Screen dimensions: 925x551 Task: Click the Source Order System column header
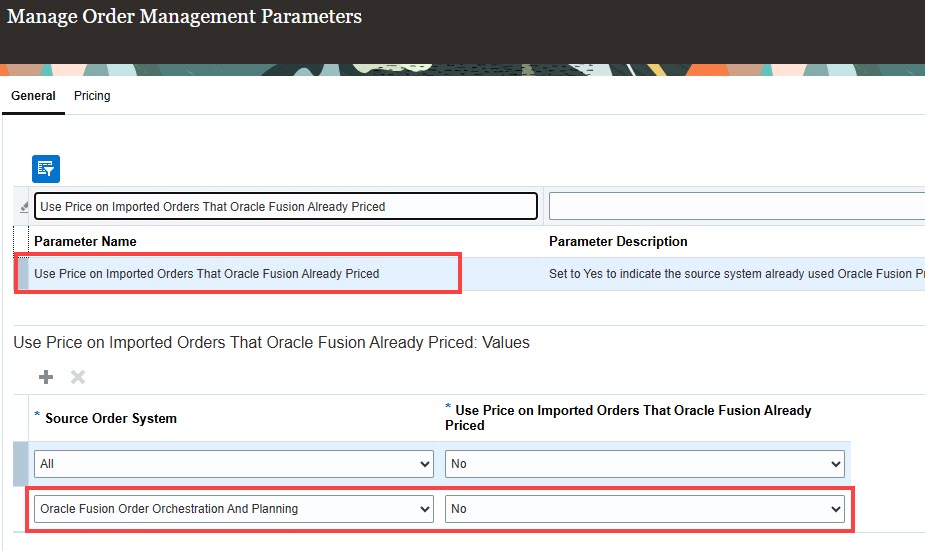[111, 418]
